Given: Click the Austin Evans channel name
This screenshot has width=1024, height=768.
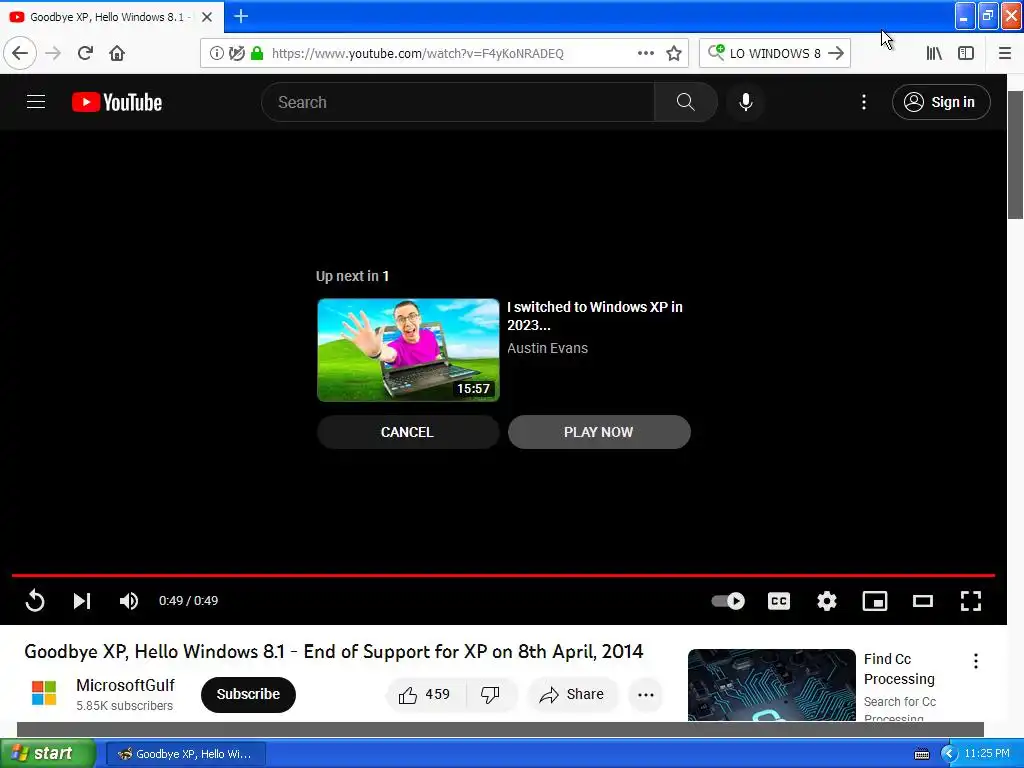Looking at the screenshot, I should pyautogui.click(x=547, y=348).
